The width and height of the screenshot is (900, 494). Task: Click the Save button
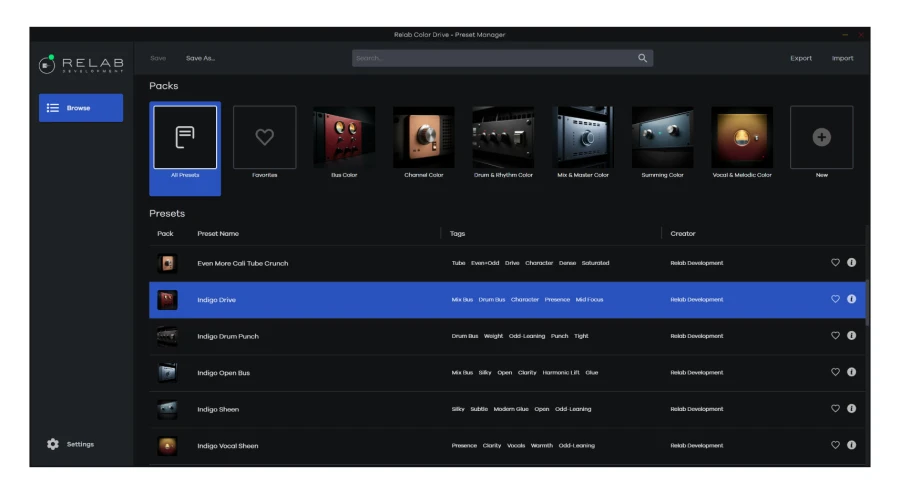coord(158,58)
